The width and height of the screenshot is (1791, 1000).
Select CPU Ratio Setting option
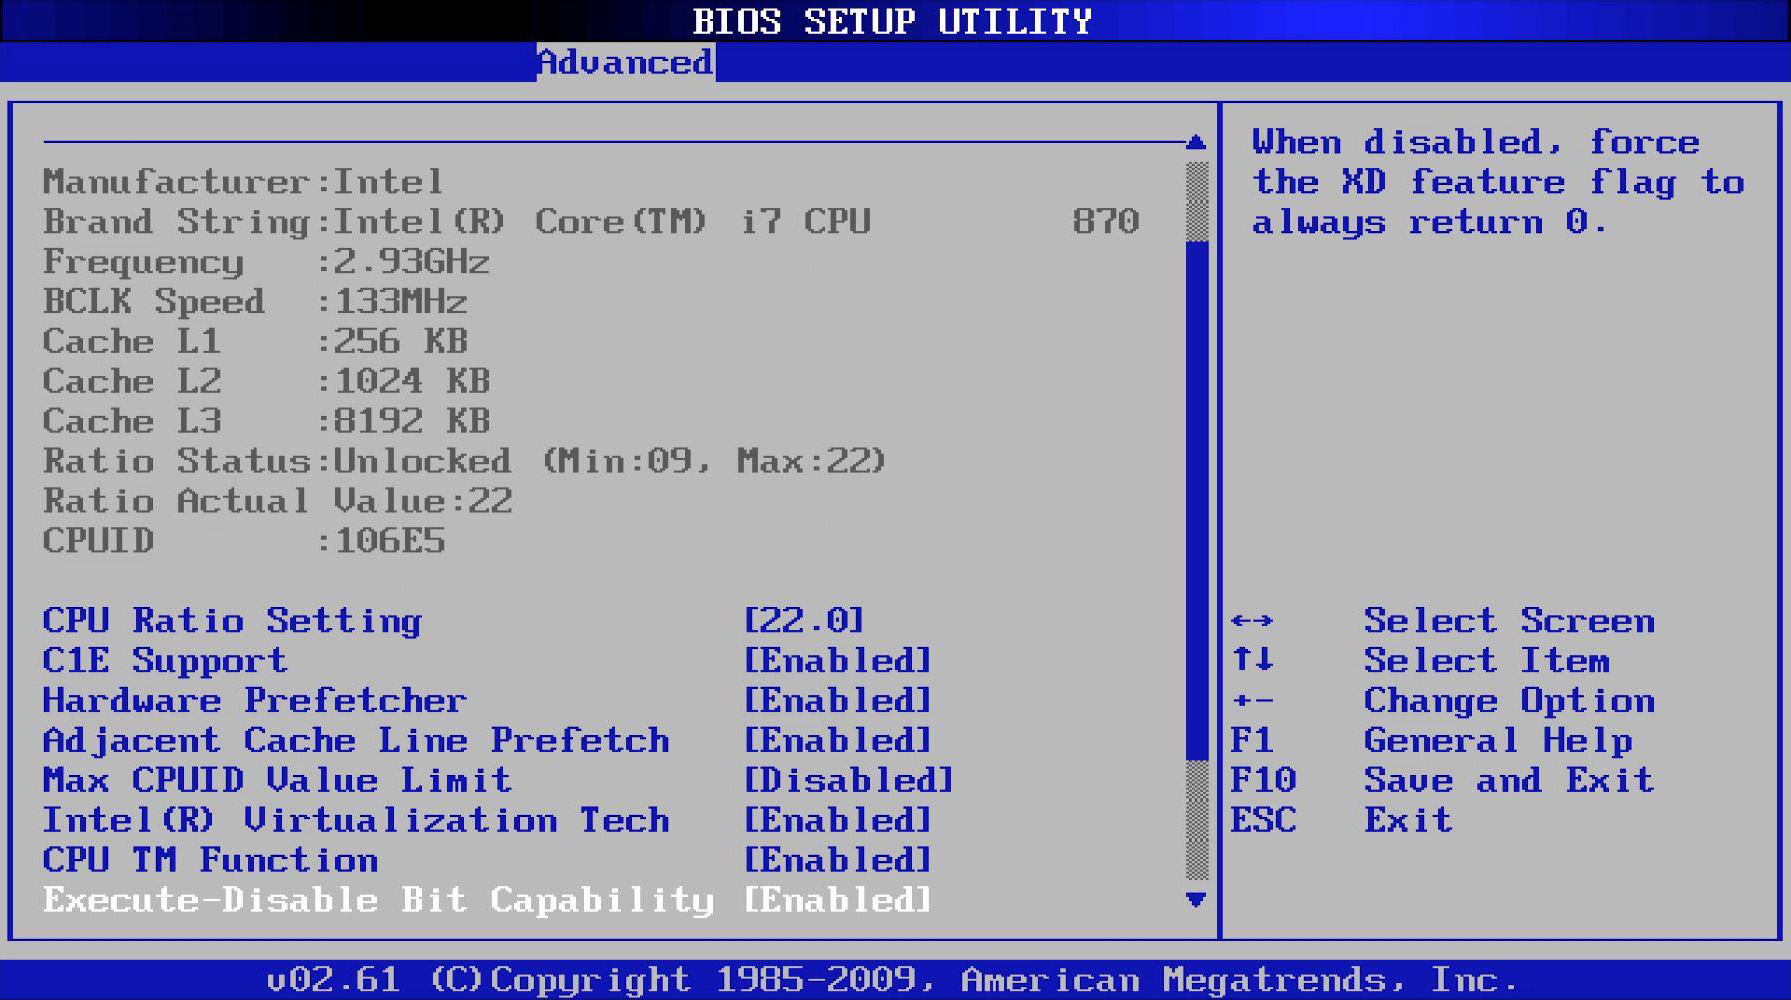tap(232, 621)
